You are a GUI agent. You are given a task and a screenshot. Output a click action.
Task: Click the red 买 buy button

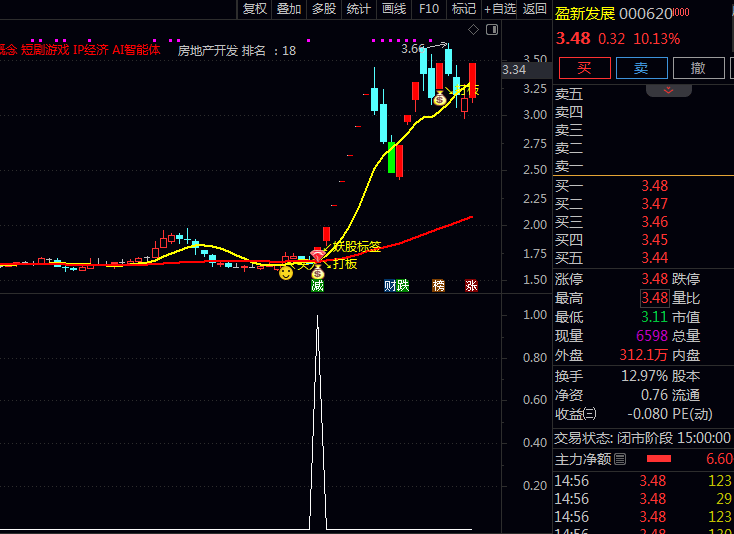tap(585, 68)
